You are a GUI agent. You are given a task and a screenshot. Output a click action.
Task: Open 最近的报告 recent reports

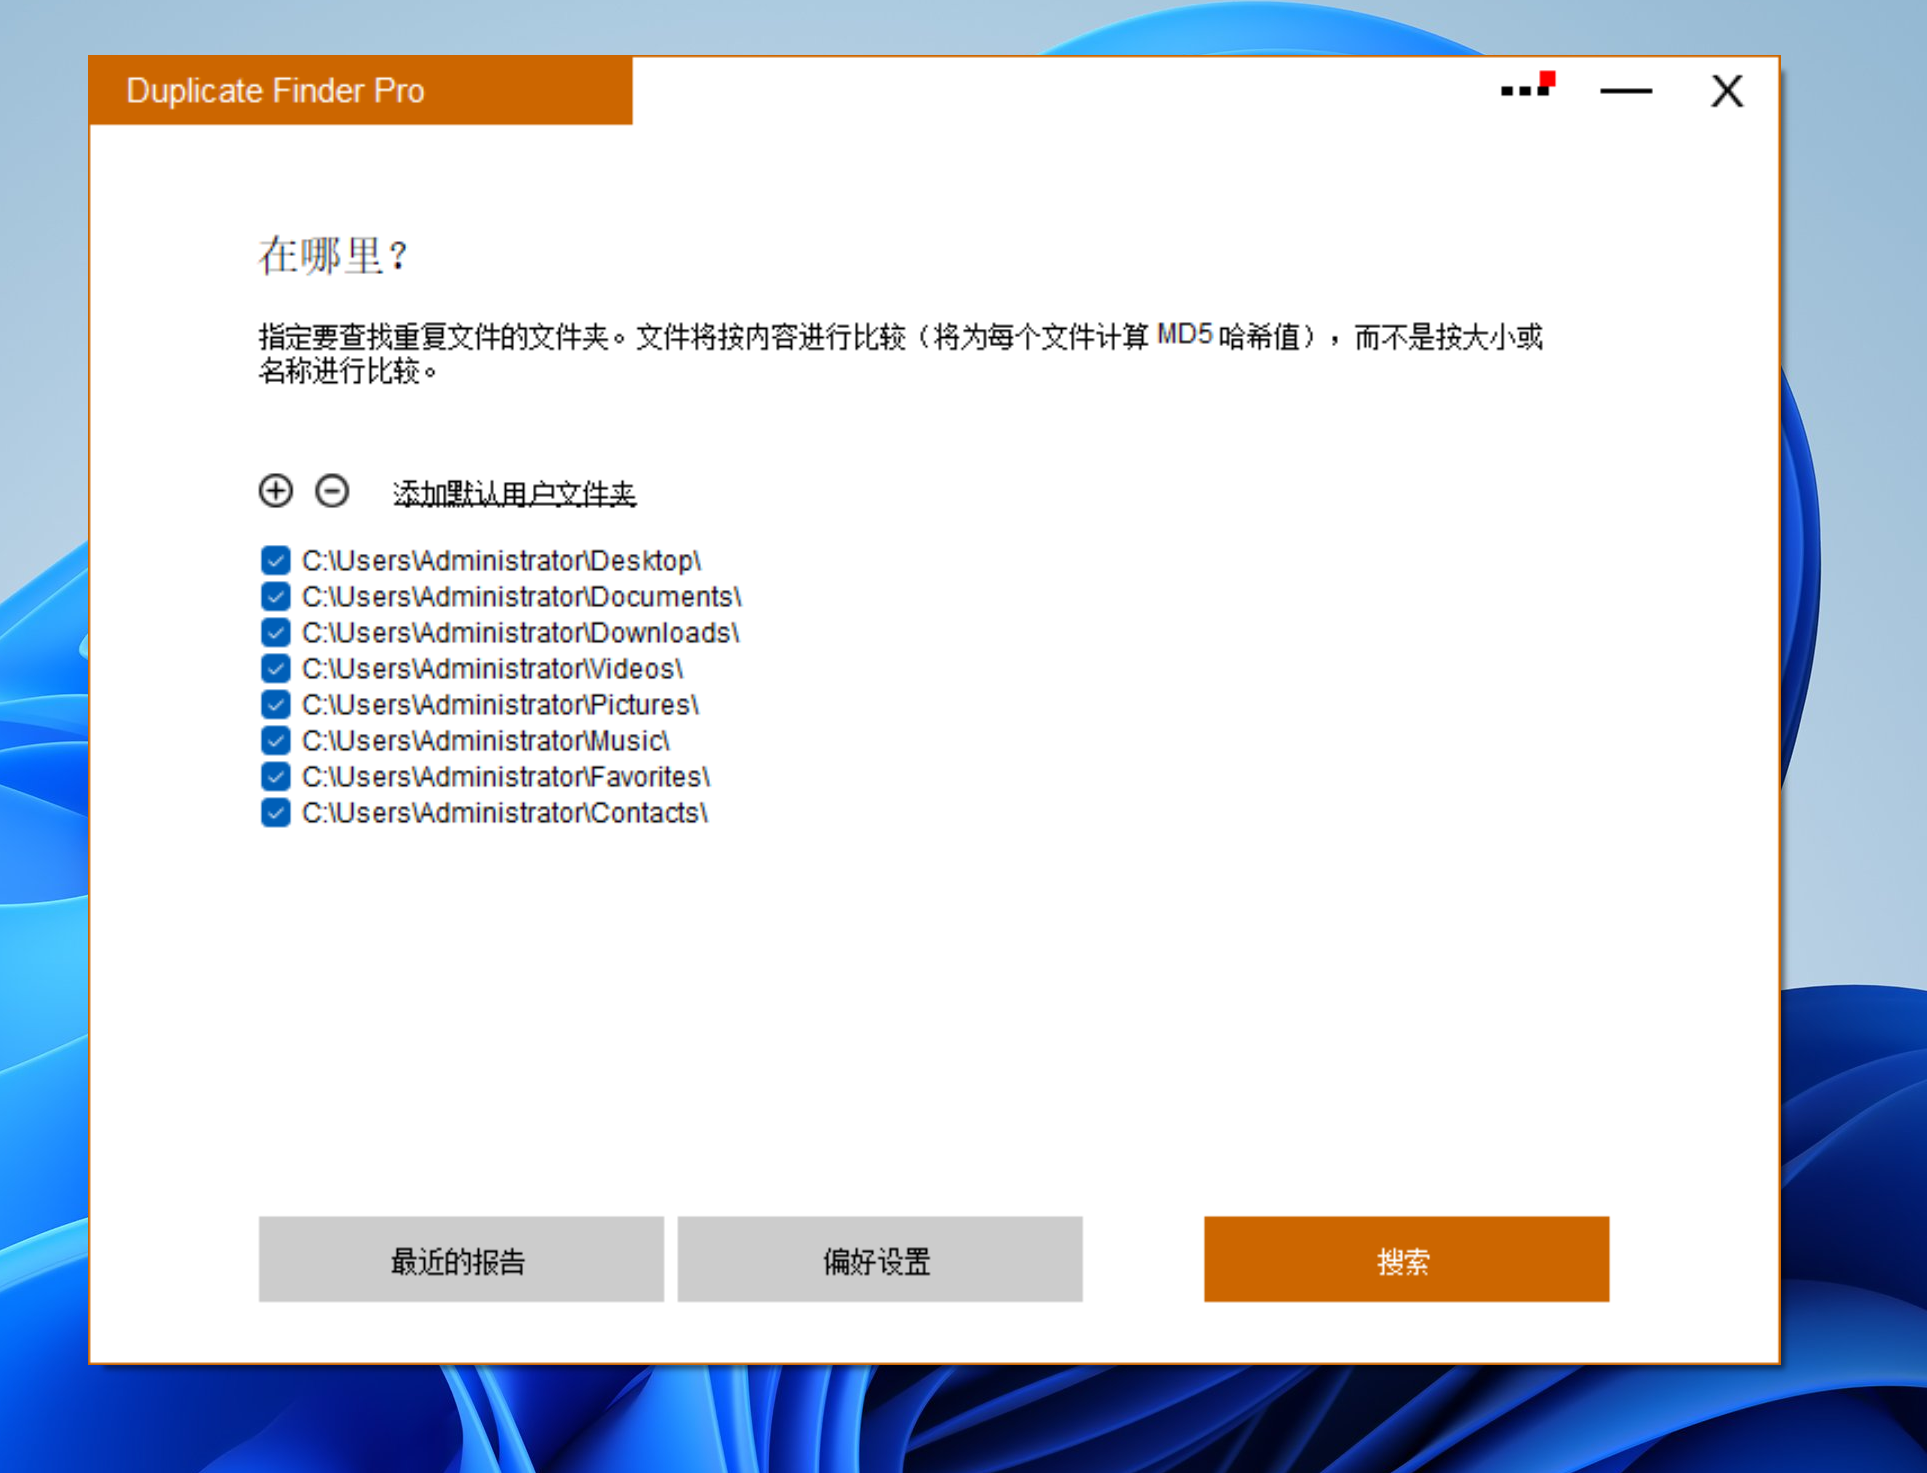pos(461,1259)
